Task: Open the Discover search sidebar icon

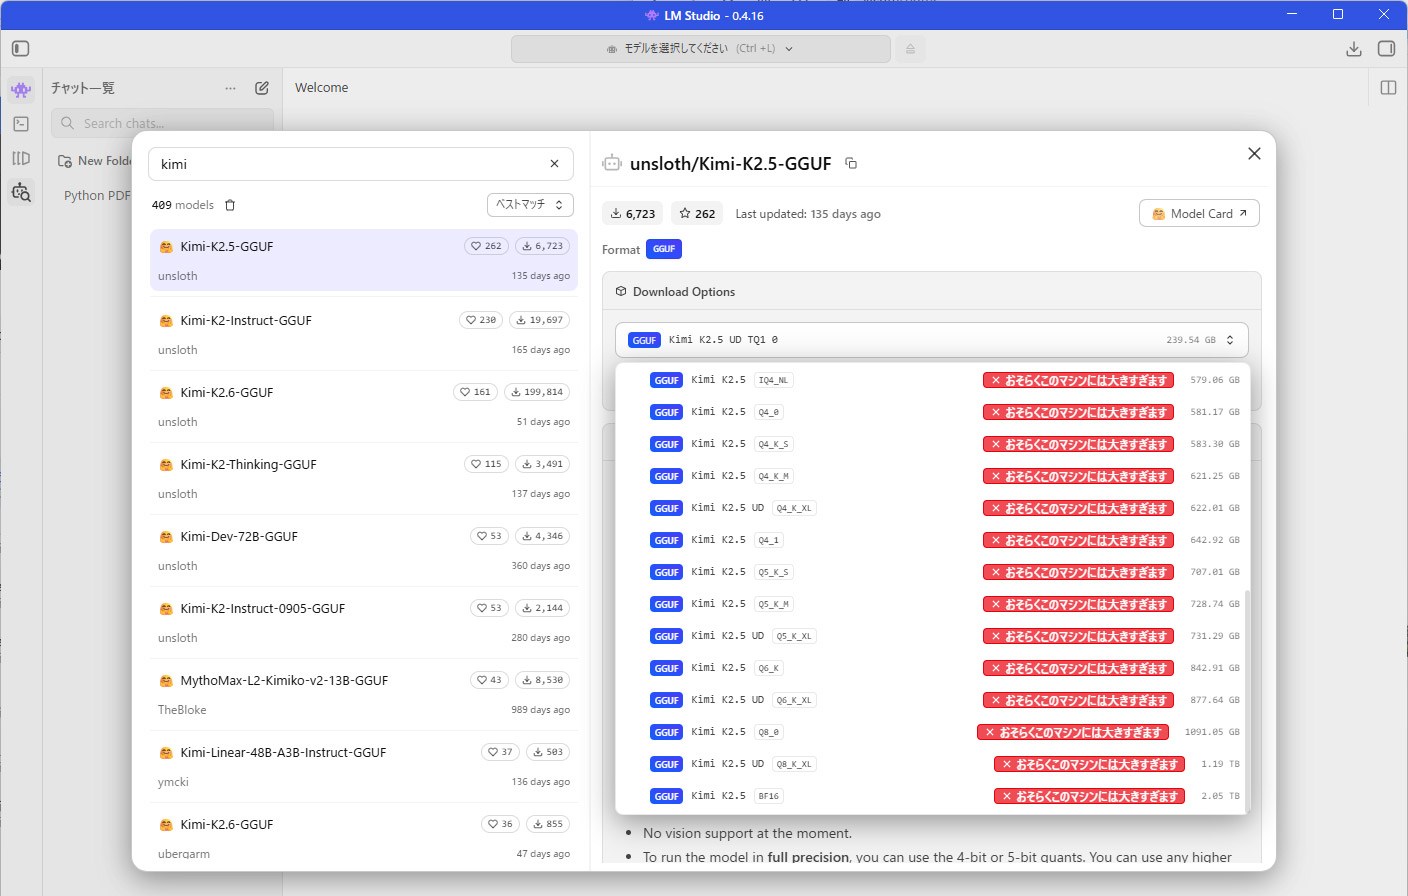Action: [x=21, y=192]
